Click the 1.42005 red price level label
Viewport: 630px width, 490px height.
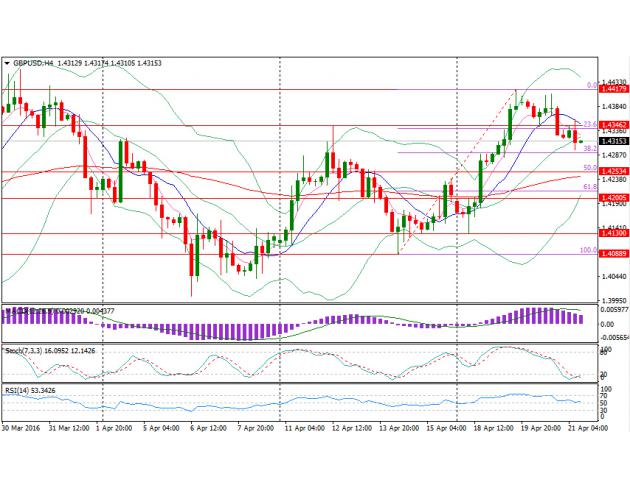coord(614,198)
